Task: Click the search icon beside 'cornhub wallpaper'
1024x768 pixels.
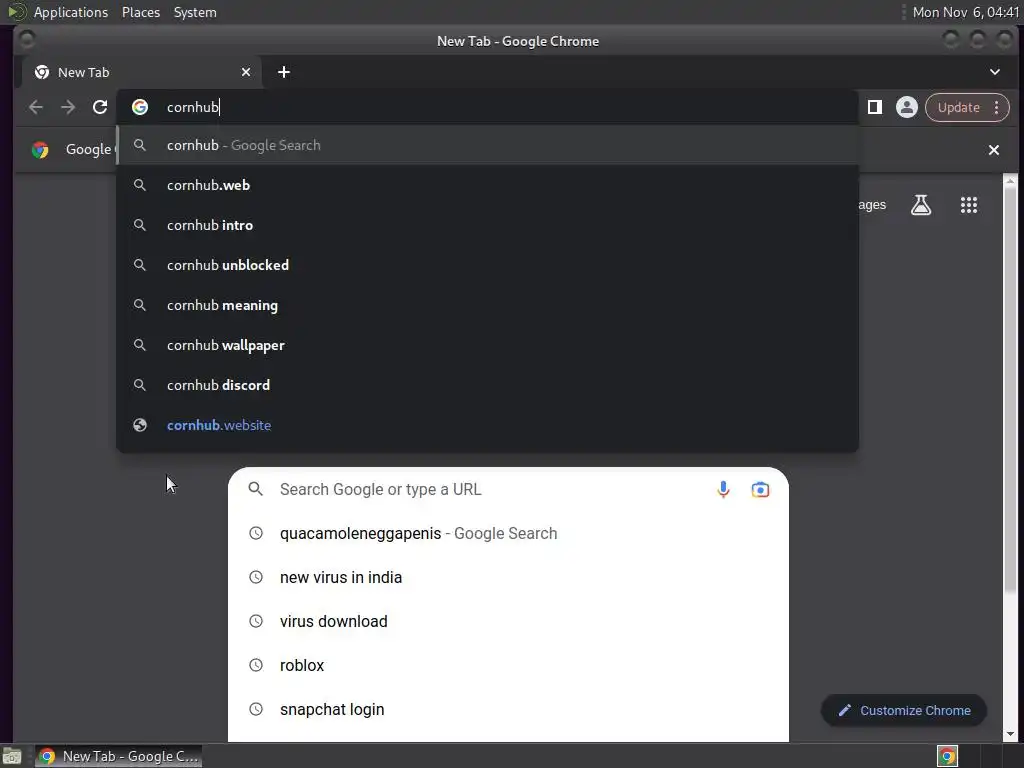Action: [x=140, y=345]
